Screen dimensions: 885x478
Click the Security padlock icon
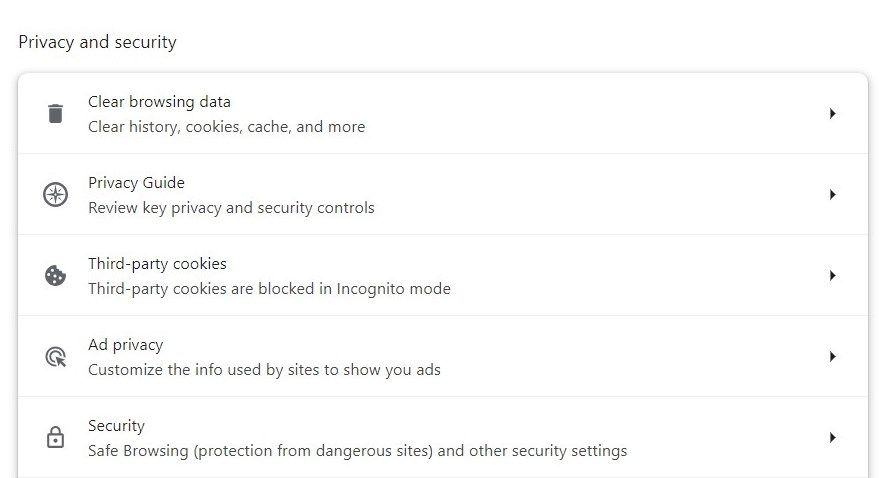coord(55,438)
